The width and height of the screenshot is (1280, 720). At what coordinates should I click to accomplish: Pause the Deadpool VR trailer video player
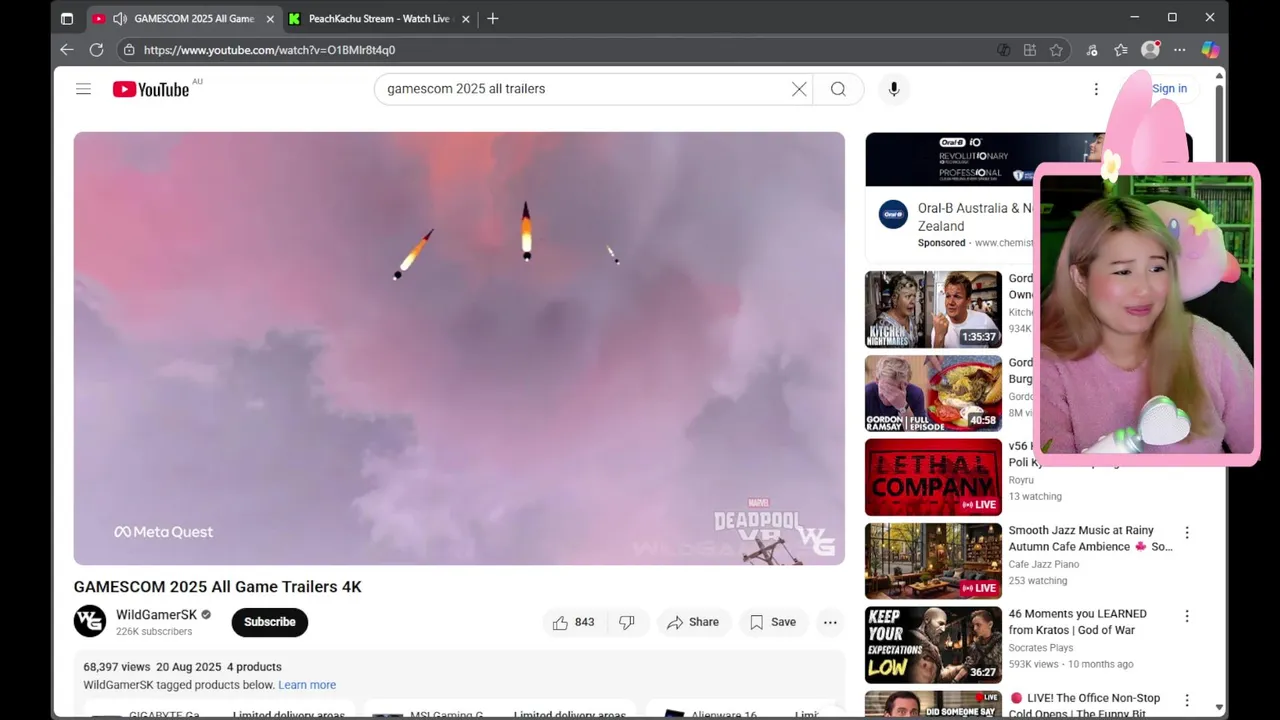pos(459,348)
